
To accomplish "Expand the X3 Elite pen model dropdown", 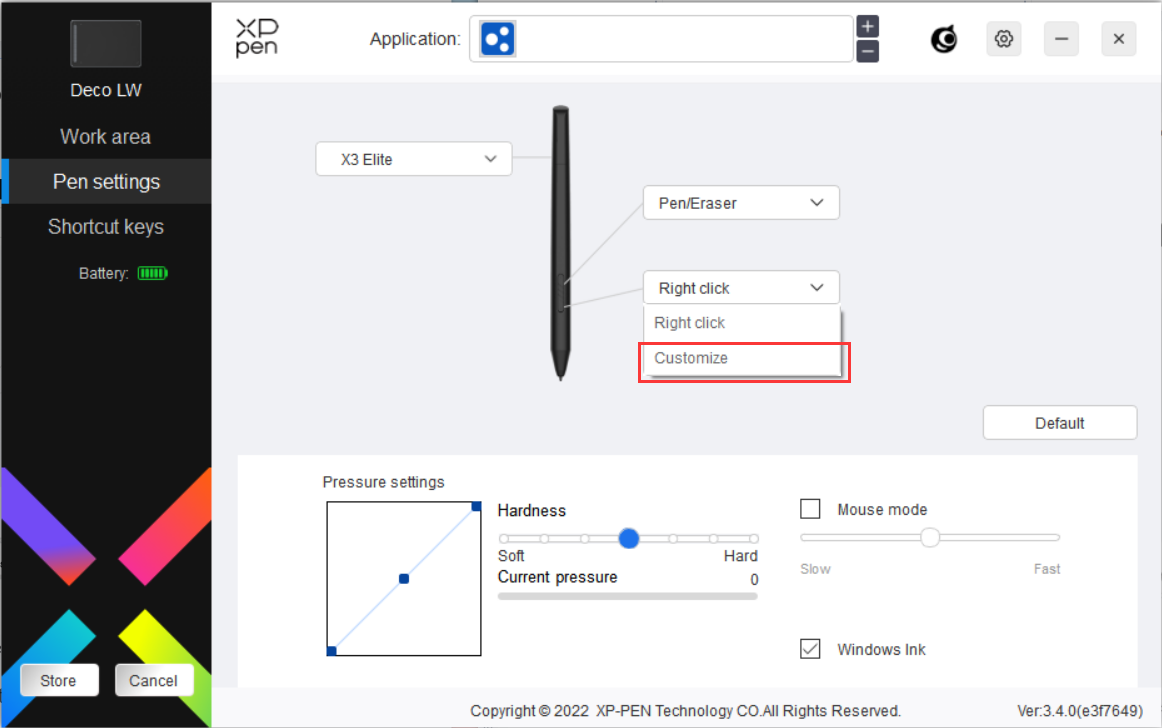I will pyautogui.click(x=414, y=159).
